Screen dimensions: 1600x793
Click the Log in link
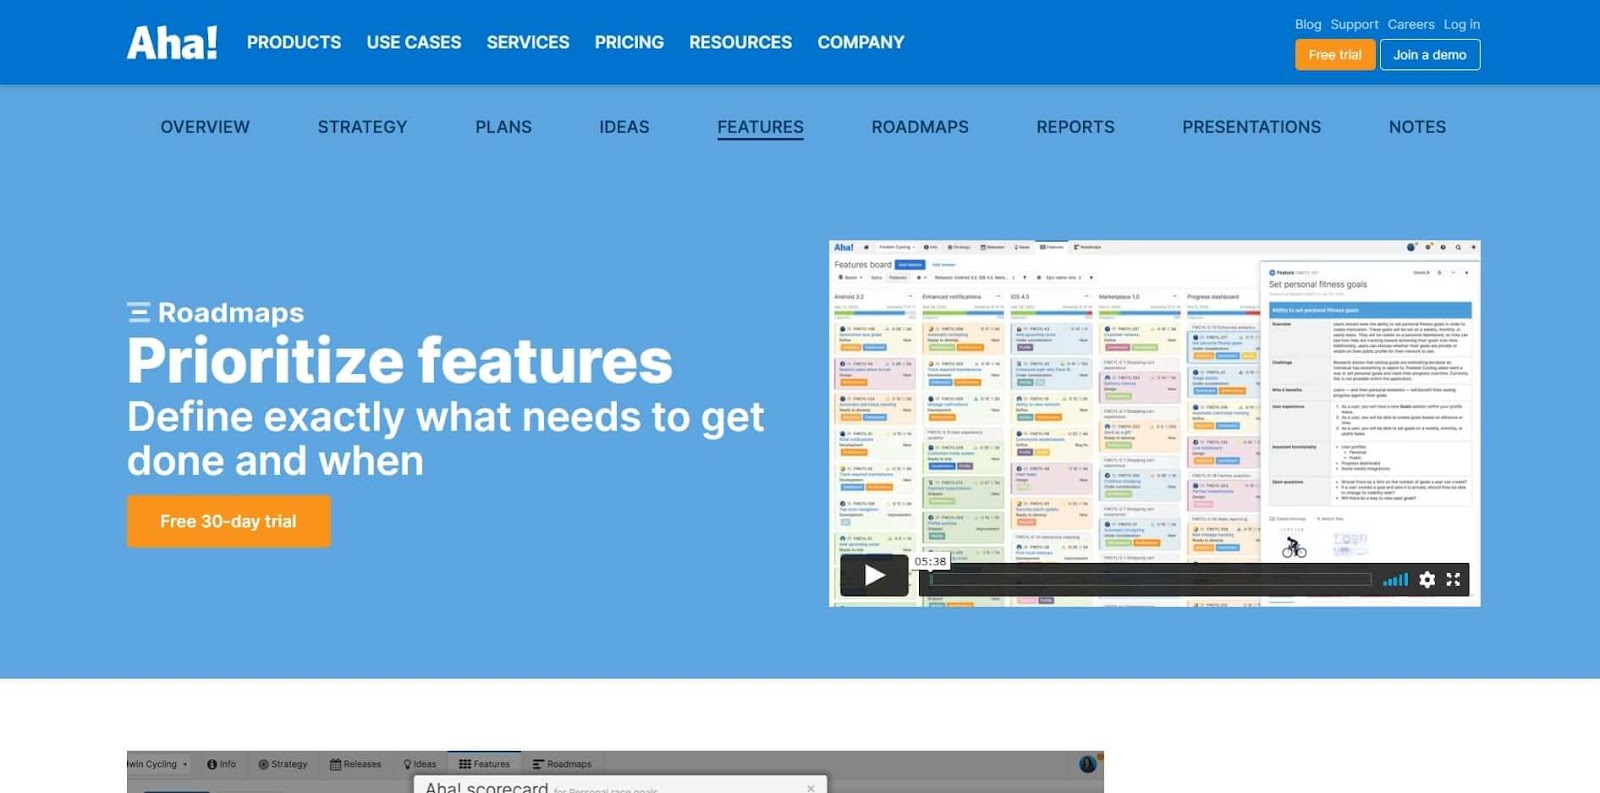1462,24
